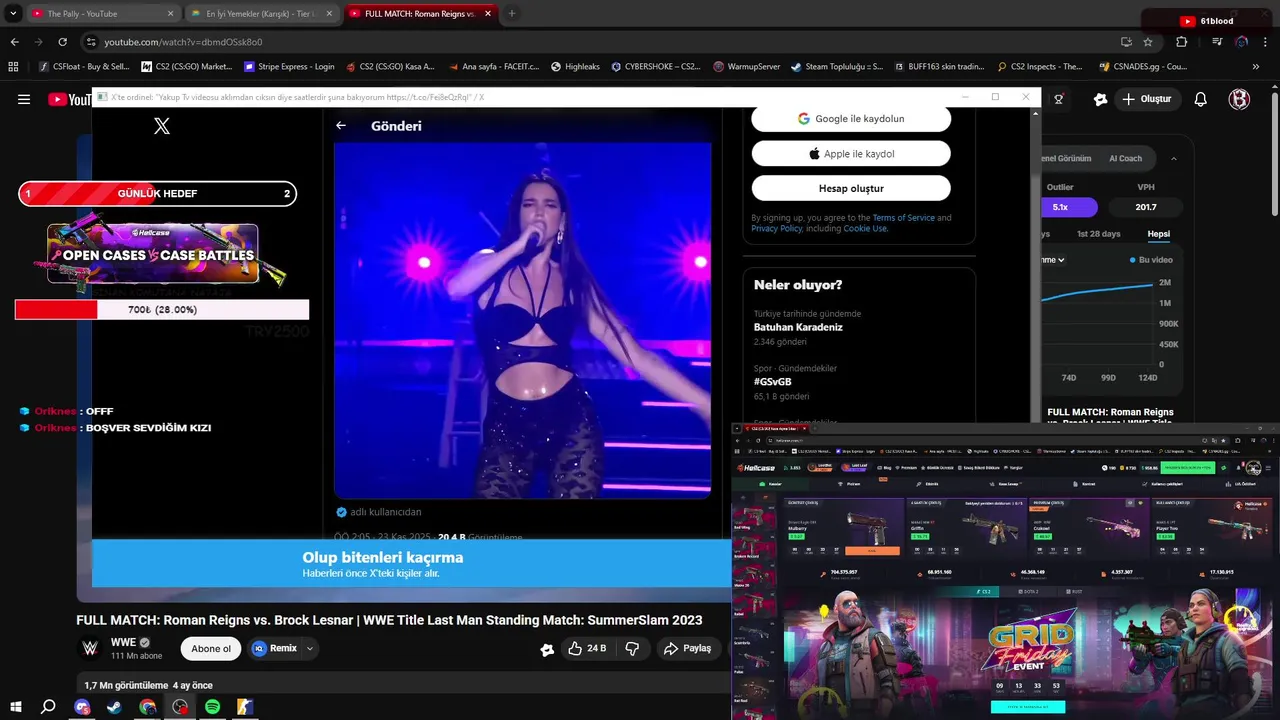Select the Hepsi time range tab

coord(1158,234)
